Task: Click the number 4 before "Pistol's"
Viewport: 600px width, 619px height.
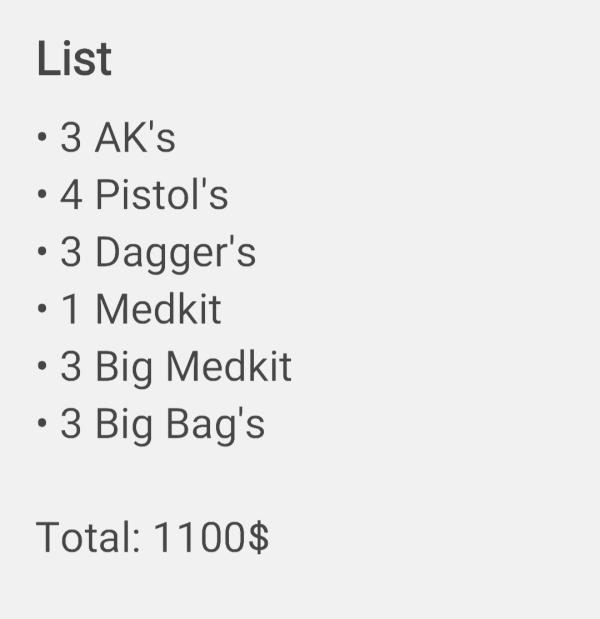Action: pyautogui.click(x=71, y=195)
